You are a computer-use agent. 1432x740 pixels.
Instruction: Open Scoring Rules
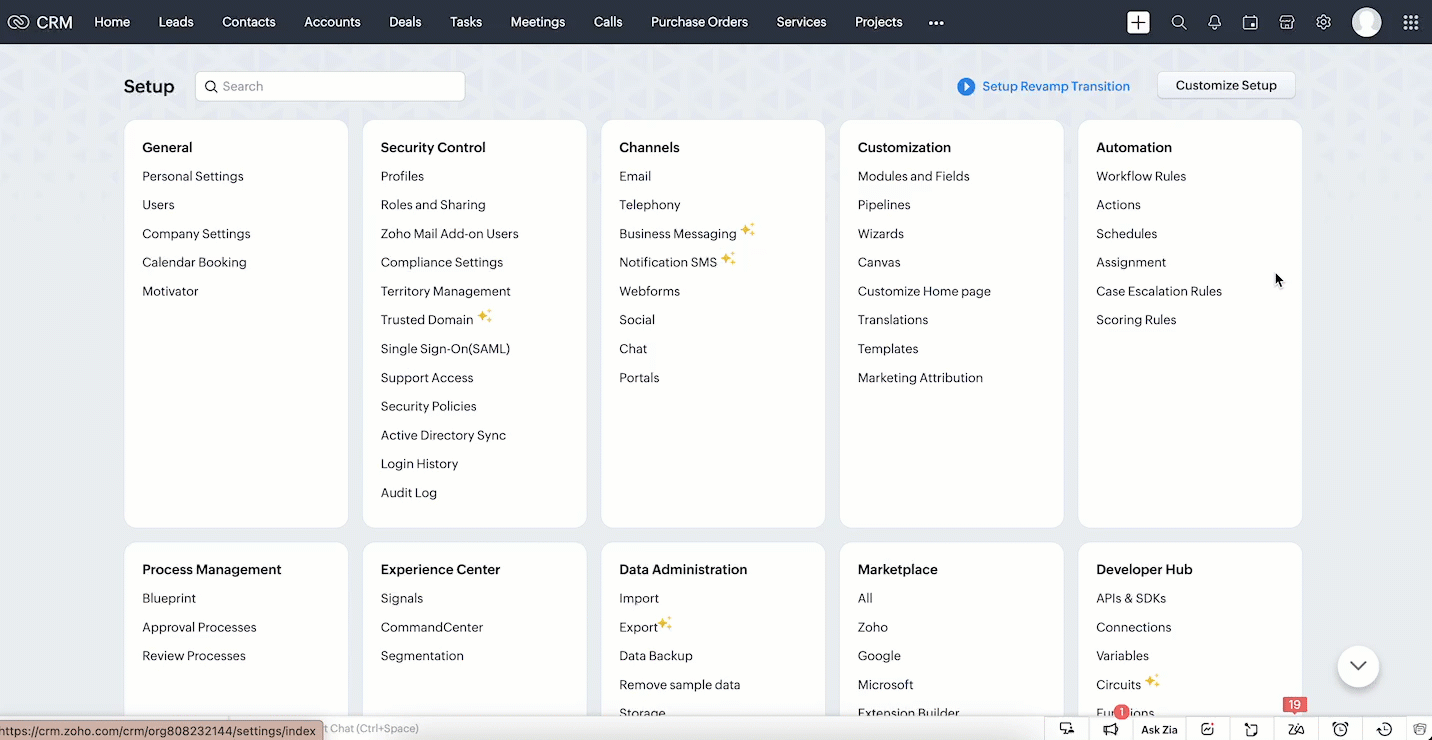[1136, 320]
